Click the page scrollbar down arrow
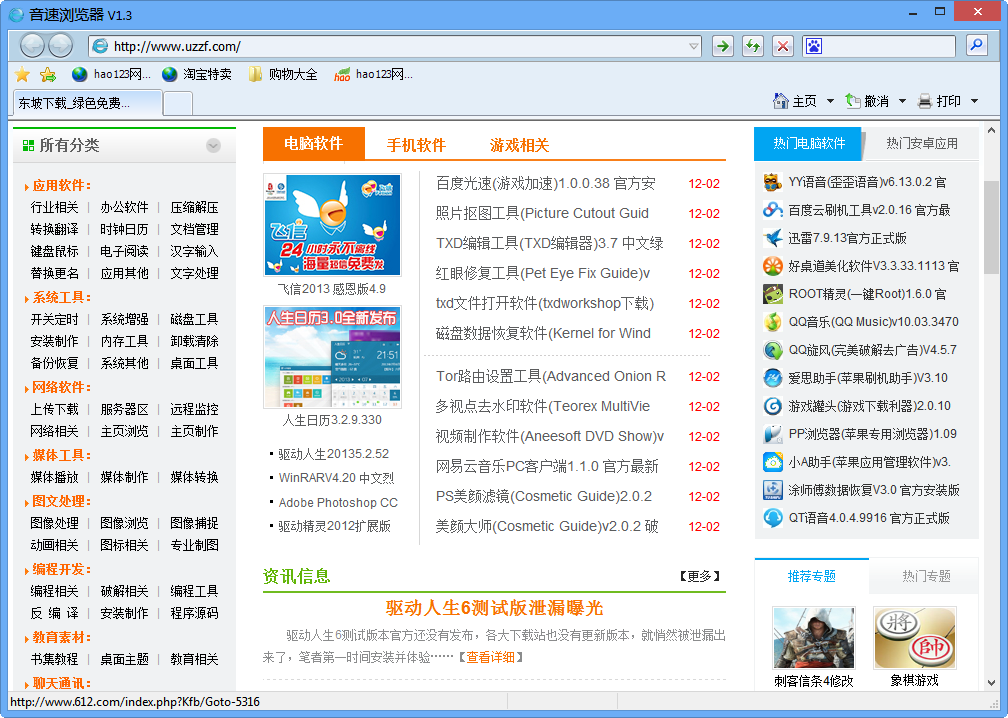This screenshot has width=1008, height=718. (991, 683)
